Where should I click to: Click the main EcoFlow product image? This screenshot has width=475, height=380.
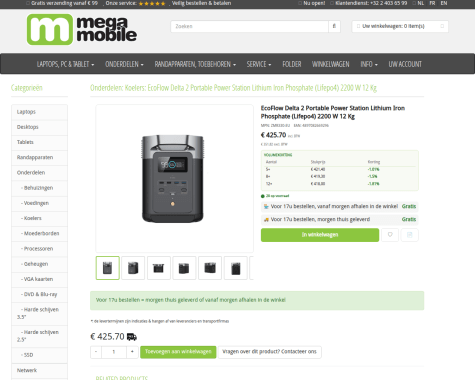tap(174, 178)
